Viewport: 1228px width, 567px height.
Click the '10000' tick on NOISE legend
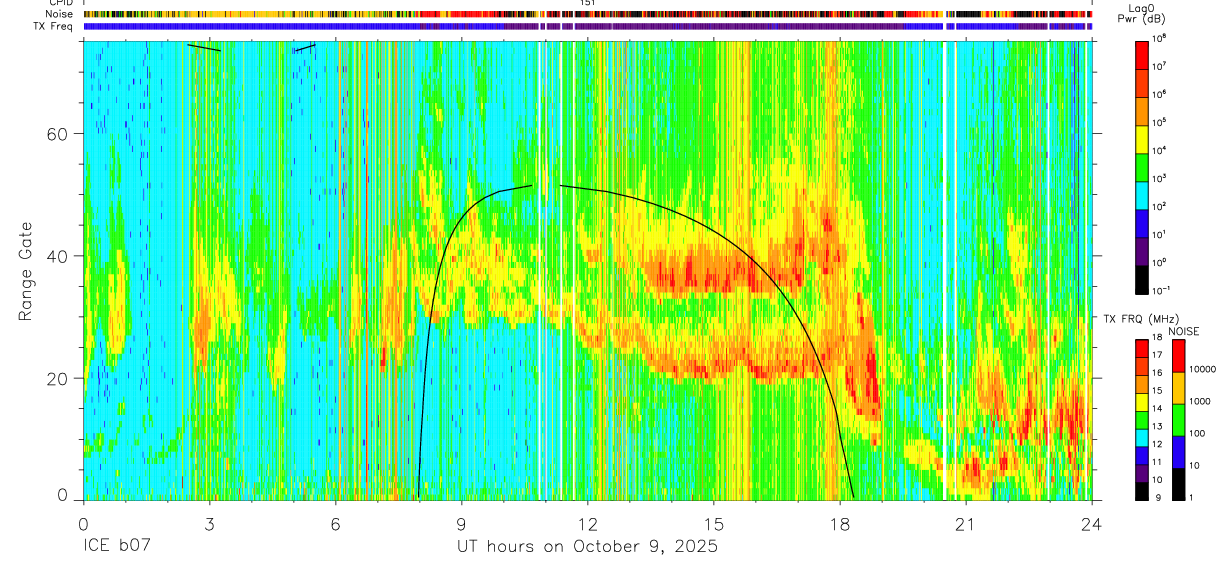[x=1204, y=369]
